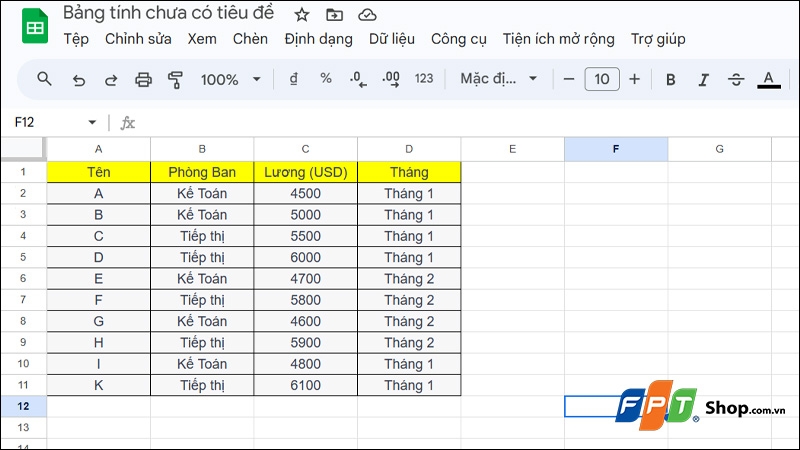Open the 123 number formats menu
The image size is (800, 450).
[x=423, y=79]
